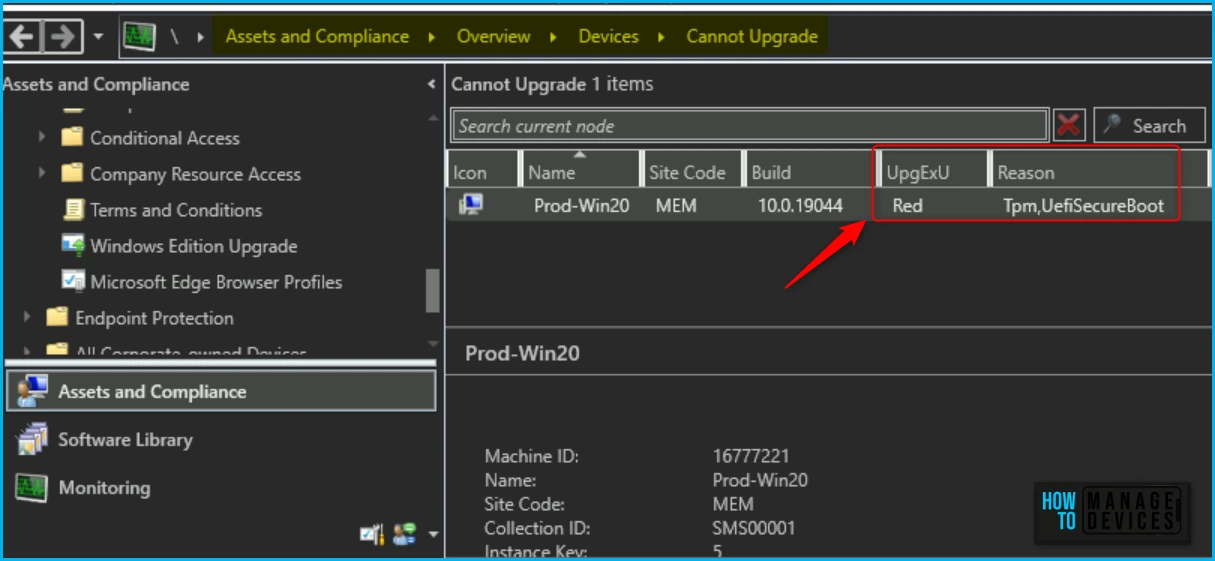Image resolution: width=1215 pixels, height=561 pixels.
Task: Expand arrow after root backslash in breadcrumb
Action: [x=201, y=38]
